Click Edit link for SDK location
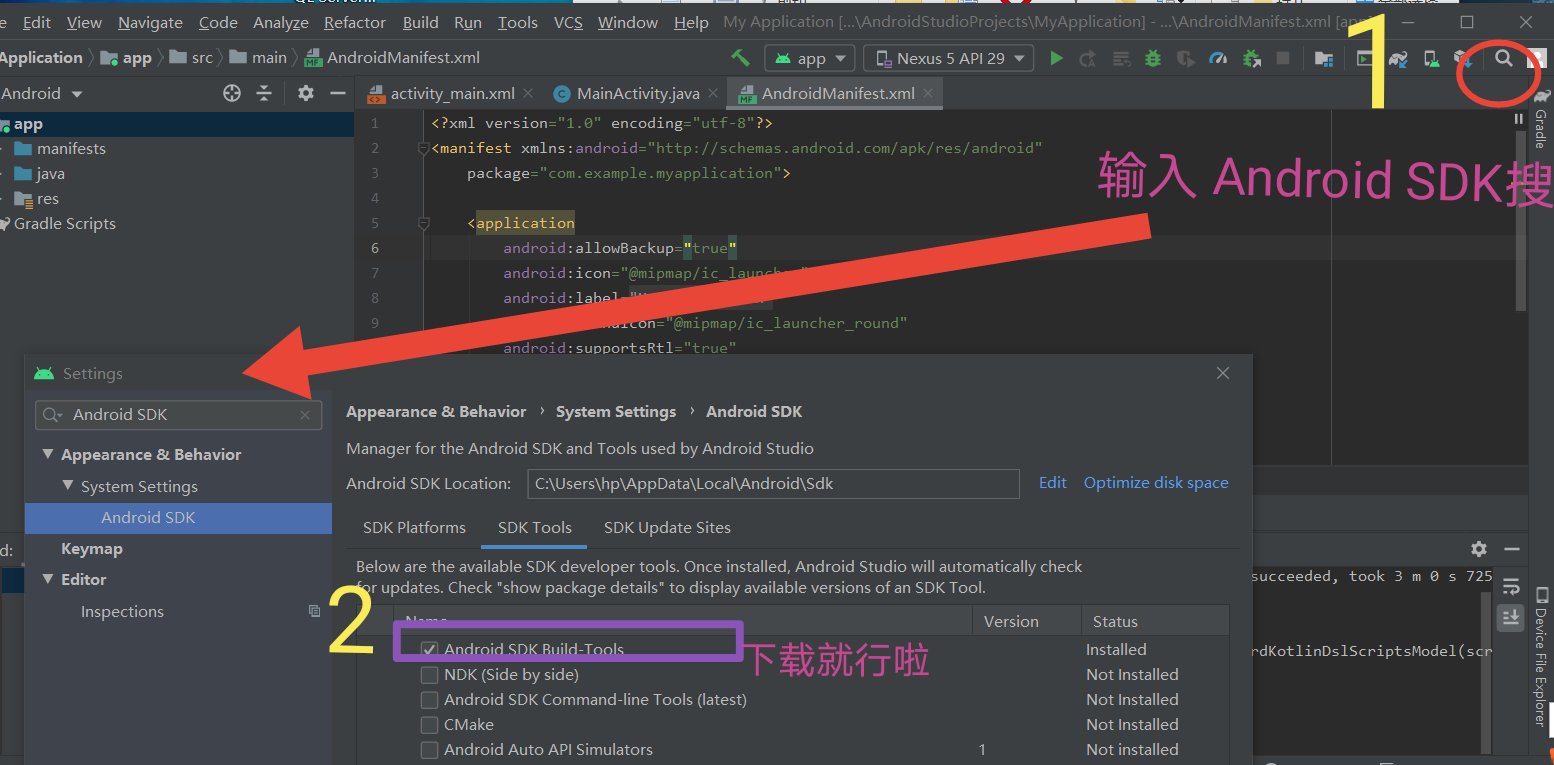 click(x=1052, y=482)
